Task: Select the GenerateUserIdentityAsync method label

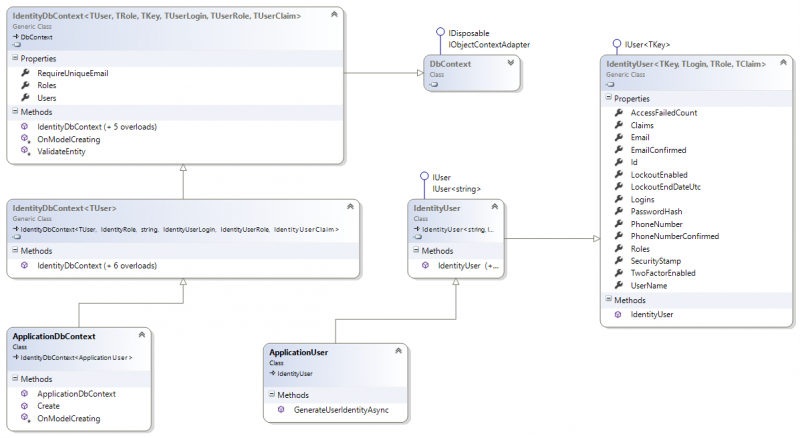Action: coord(341,410)
